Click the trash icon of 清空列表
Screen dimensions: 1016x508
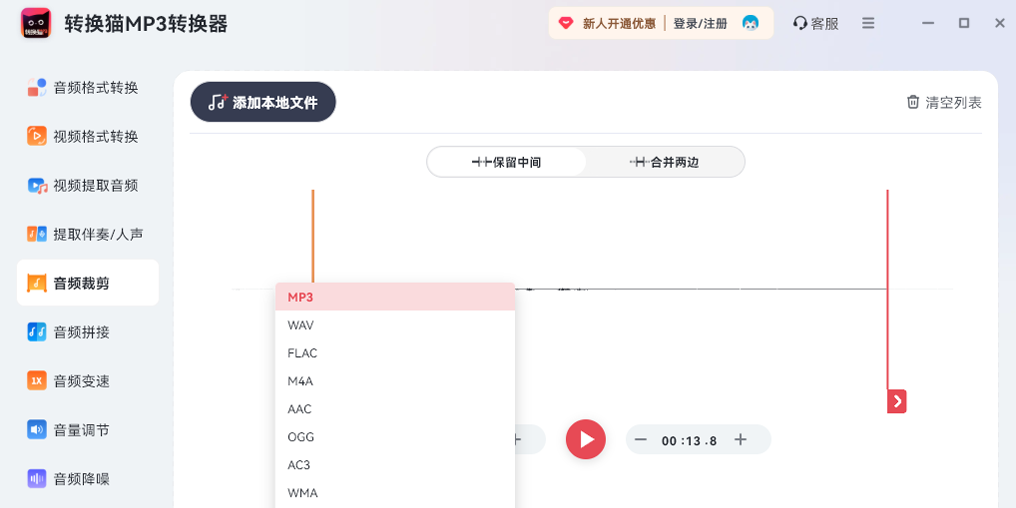tap(913, 102)
